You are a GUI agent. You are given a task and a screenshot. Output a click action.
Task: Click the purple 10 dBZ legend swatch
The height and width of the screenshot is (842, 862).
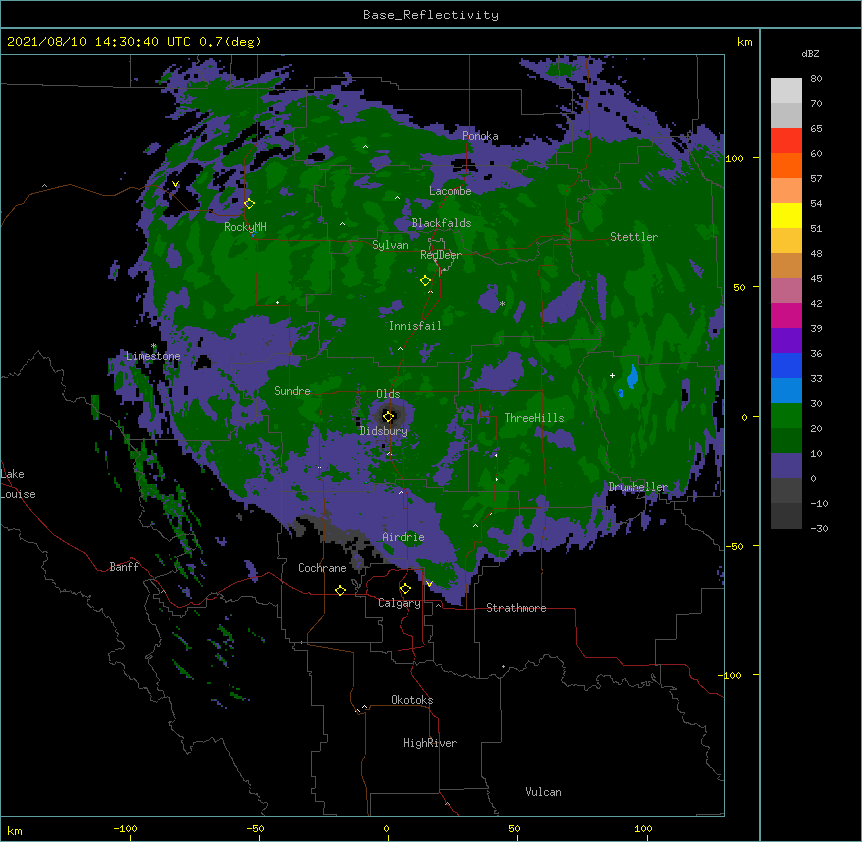pos(786,466)
